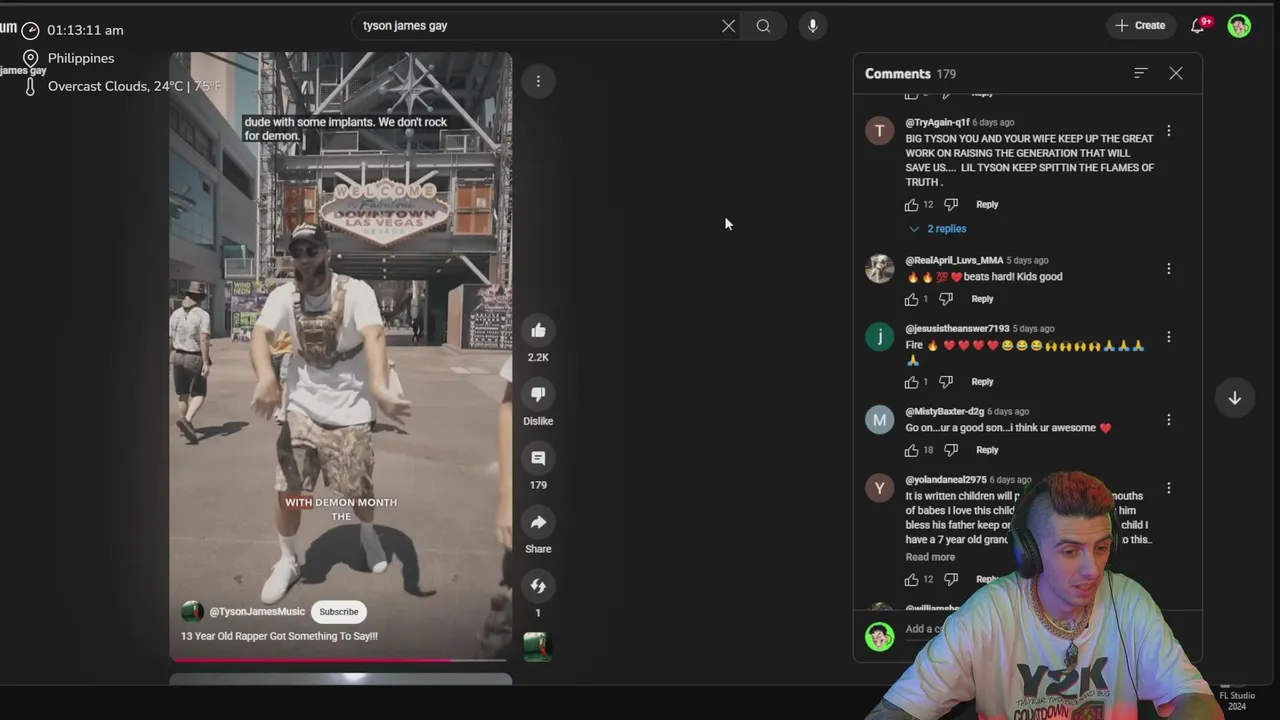Reply to the jesusistheanswer7193 comment
1280x720 pixels.
[x=982, y=382]
